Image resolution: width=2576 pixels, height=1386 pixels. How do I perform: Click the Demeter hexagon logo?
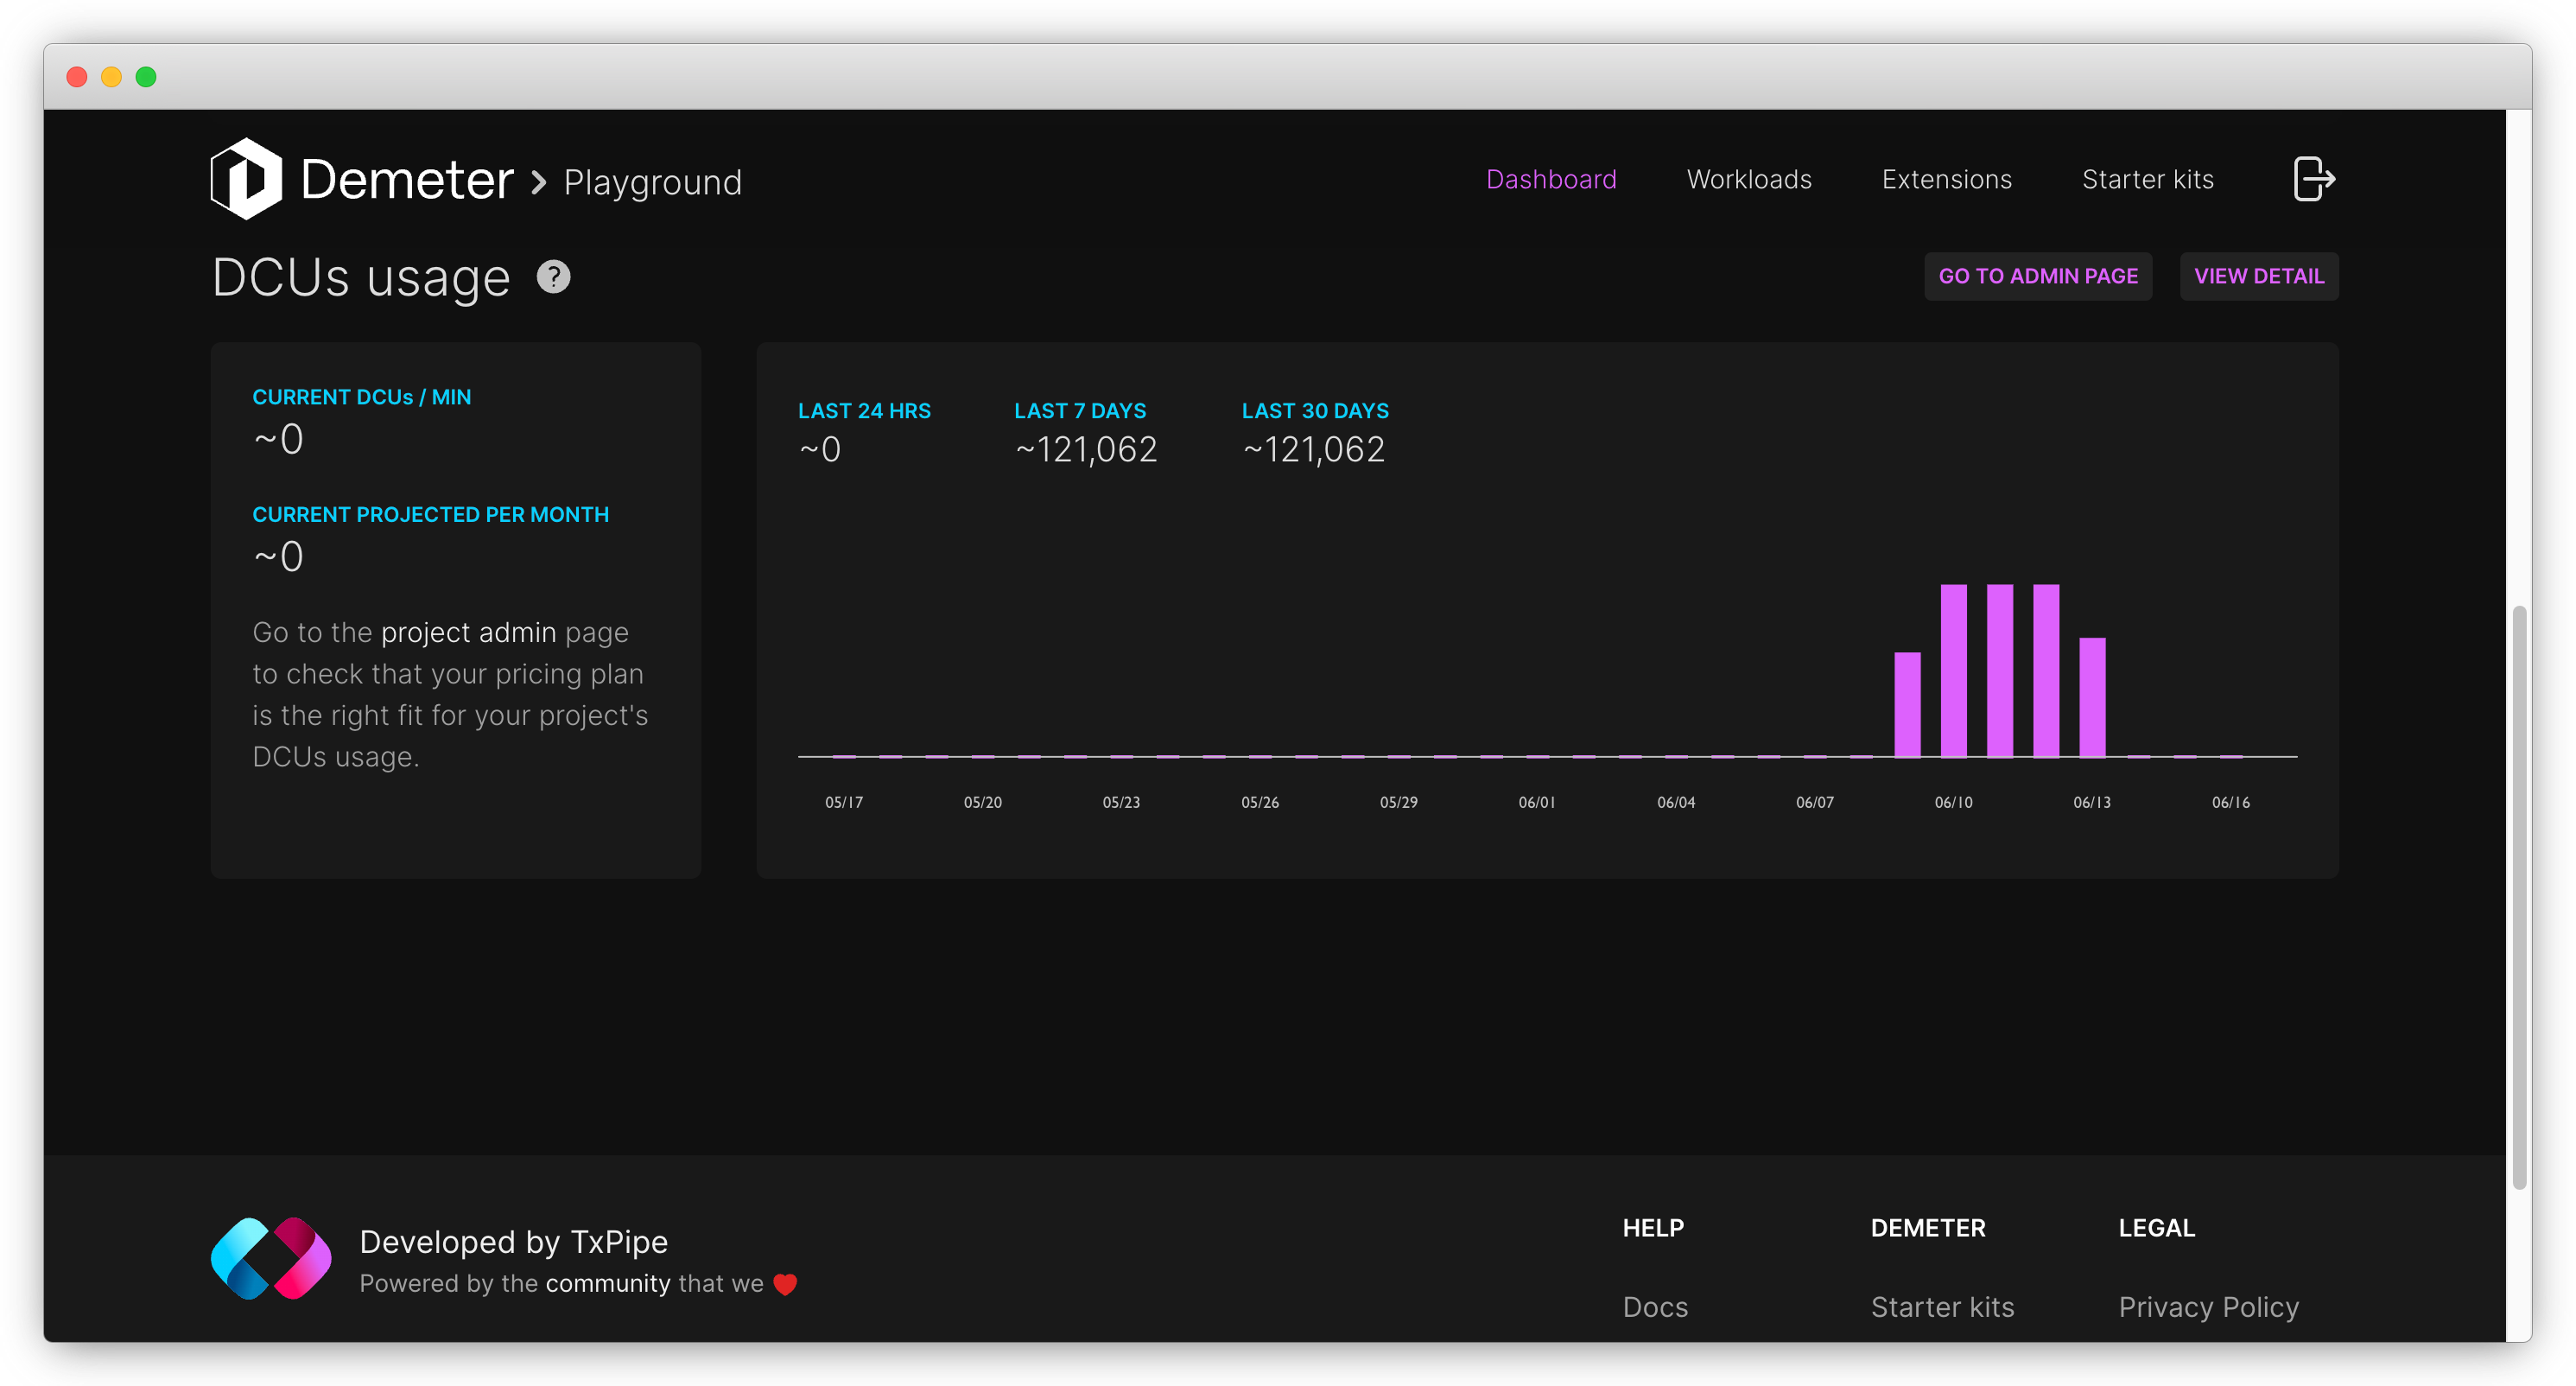pos(246,179)
